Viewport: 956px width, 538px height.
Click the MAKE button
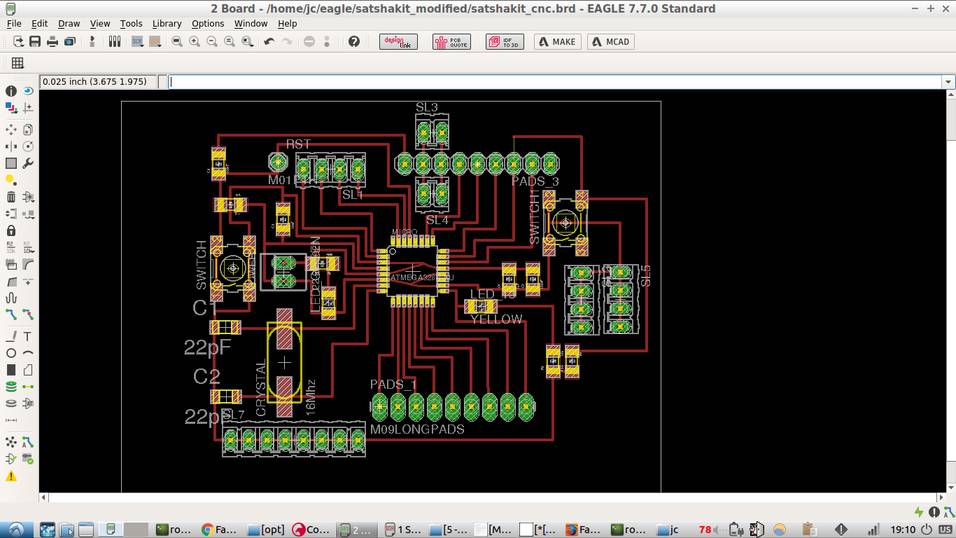[x=557, y=41]
